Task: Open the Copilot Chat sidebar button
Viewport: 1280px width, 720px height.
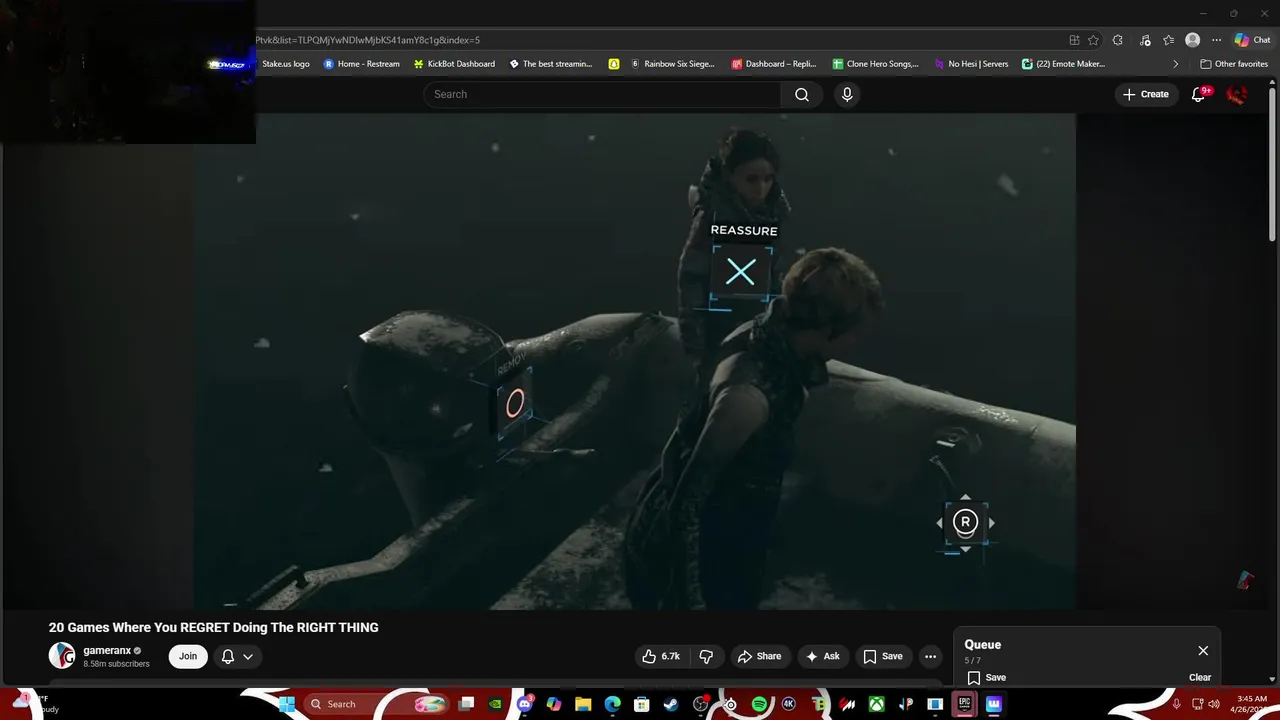Action: (1252, 40)
